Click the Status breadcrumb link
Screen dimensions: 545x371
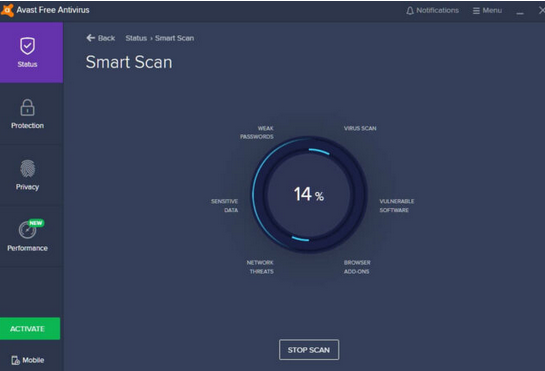(136, 38)
